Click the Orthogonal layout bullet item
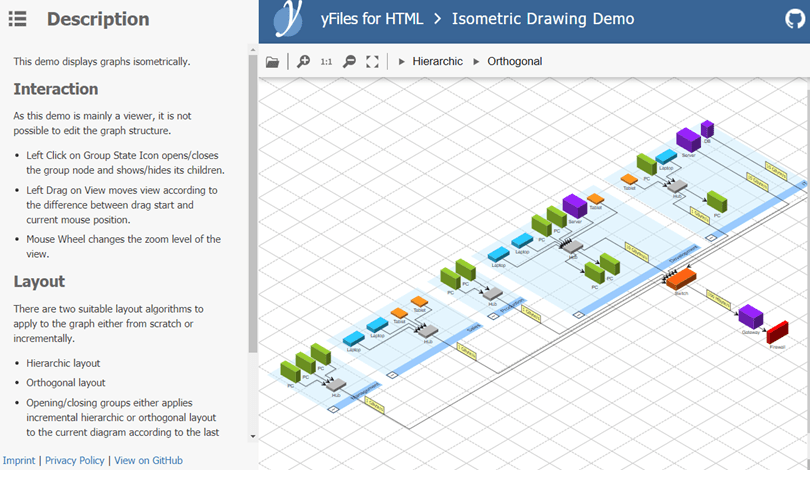This screenshot has height=479, width=810. [x=66, y=383]
